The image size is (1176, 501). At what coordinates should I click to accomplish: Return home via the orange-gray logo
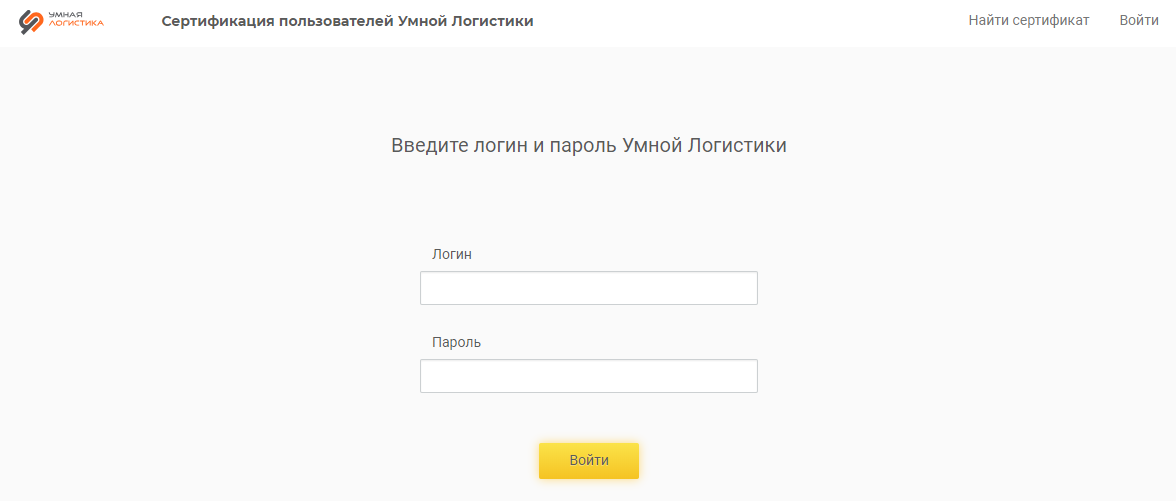(x=62, y=22)
